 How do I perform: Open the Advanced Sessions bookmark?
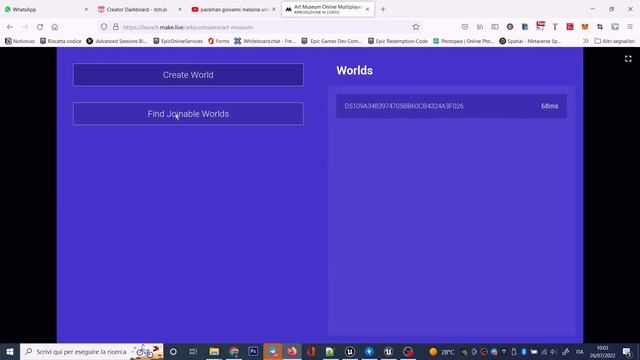[117, 41]
